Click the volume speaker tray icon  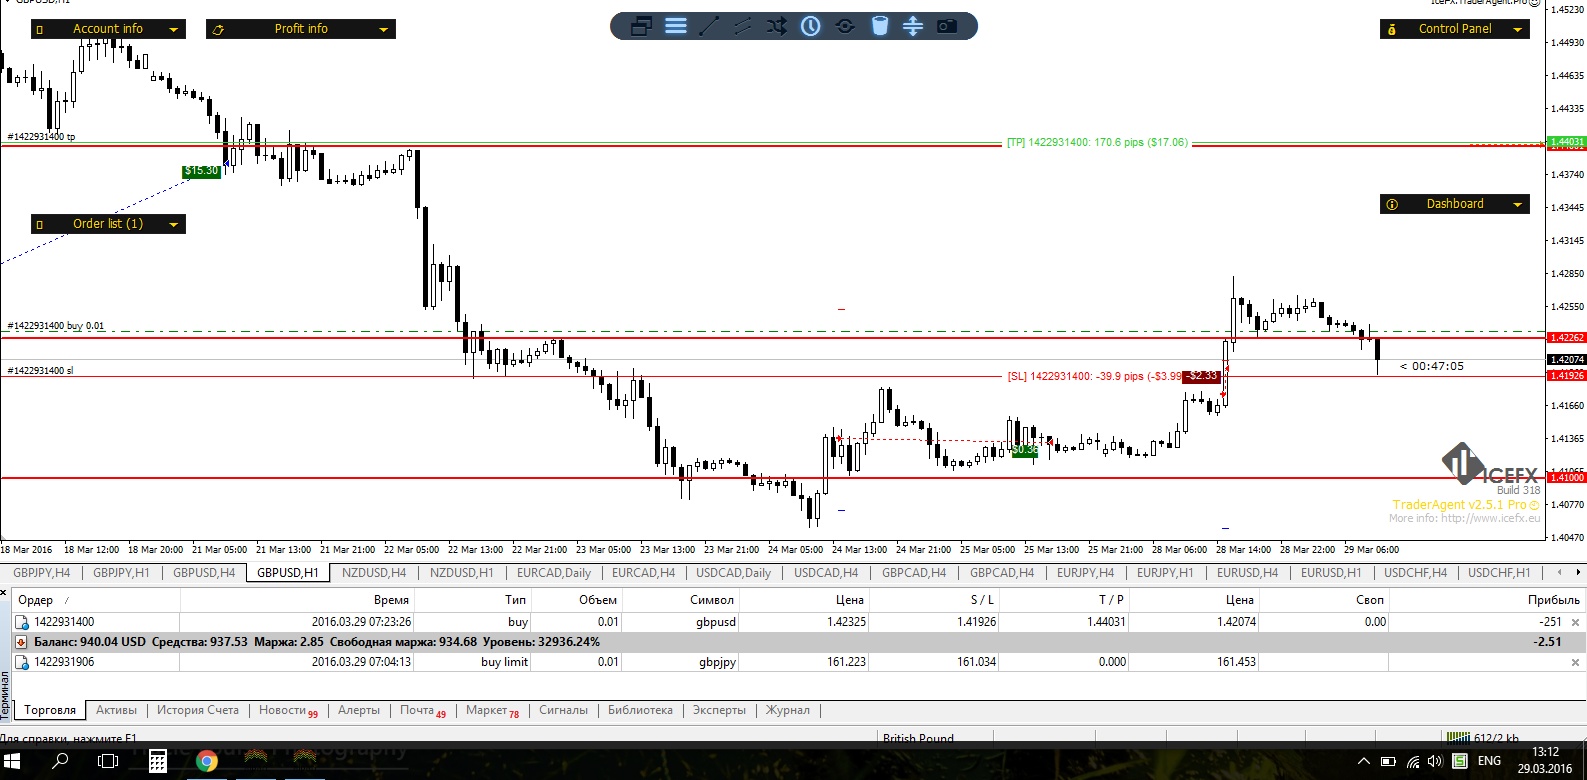(1435, 762)
